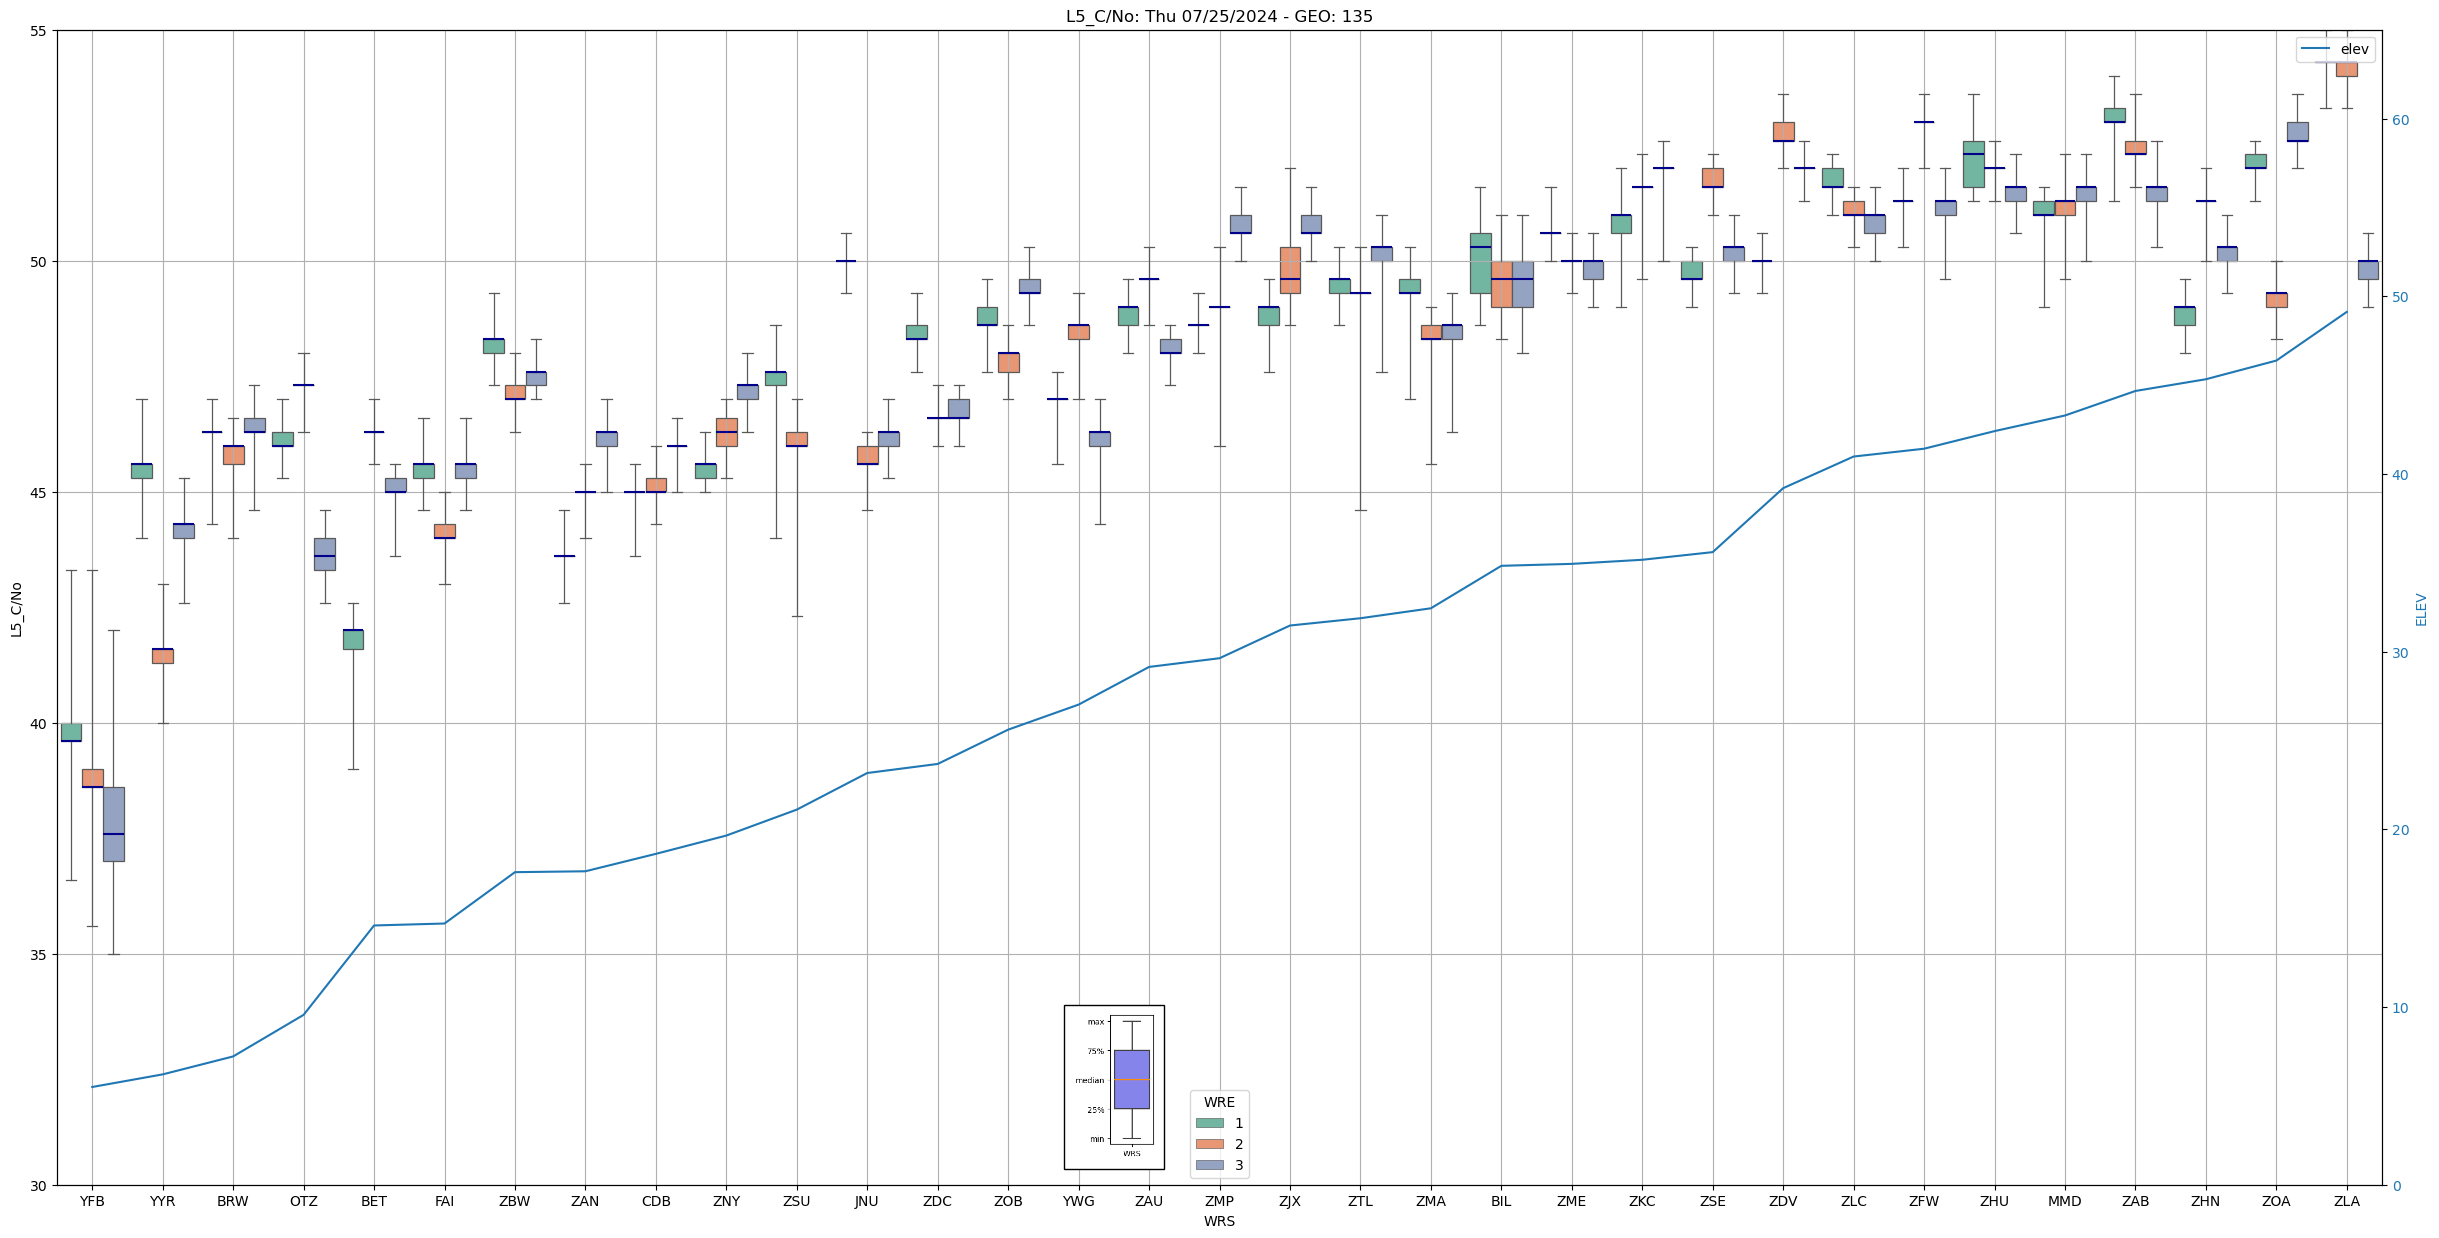
Task: Click the ZTL station label
Action: (1360, 1201)
